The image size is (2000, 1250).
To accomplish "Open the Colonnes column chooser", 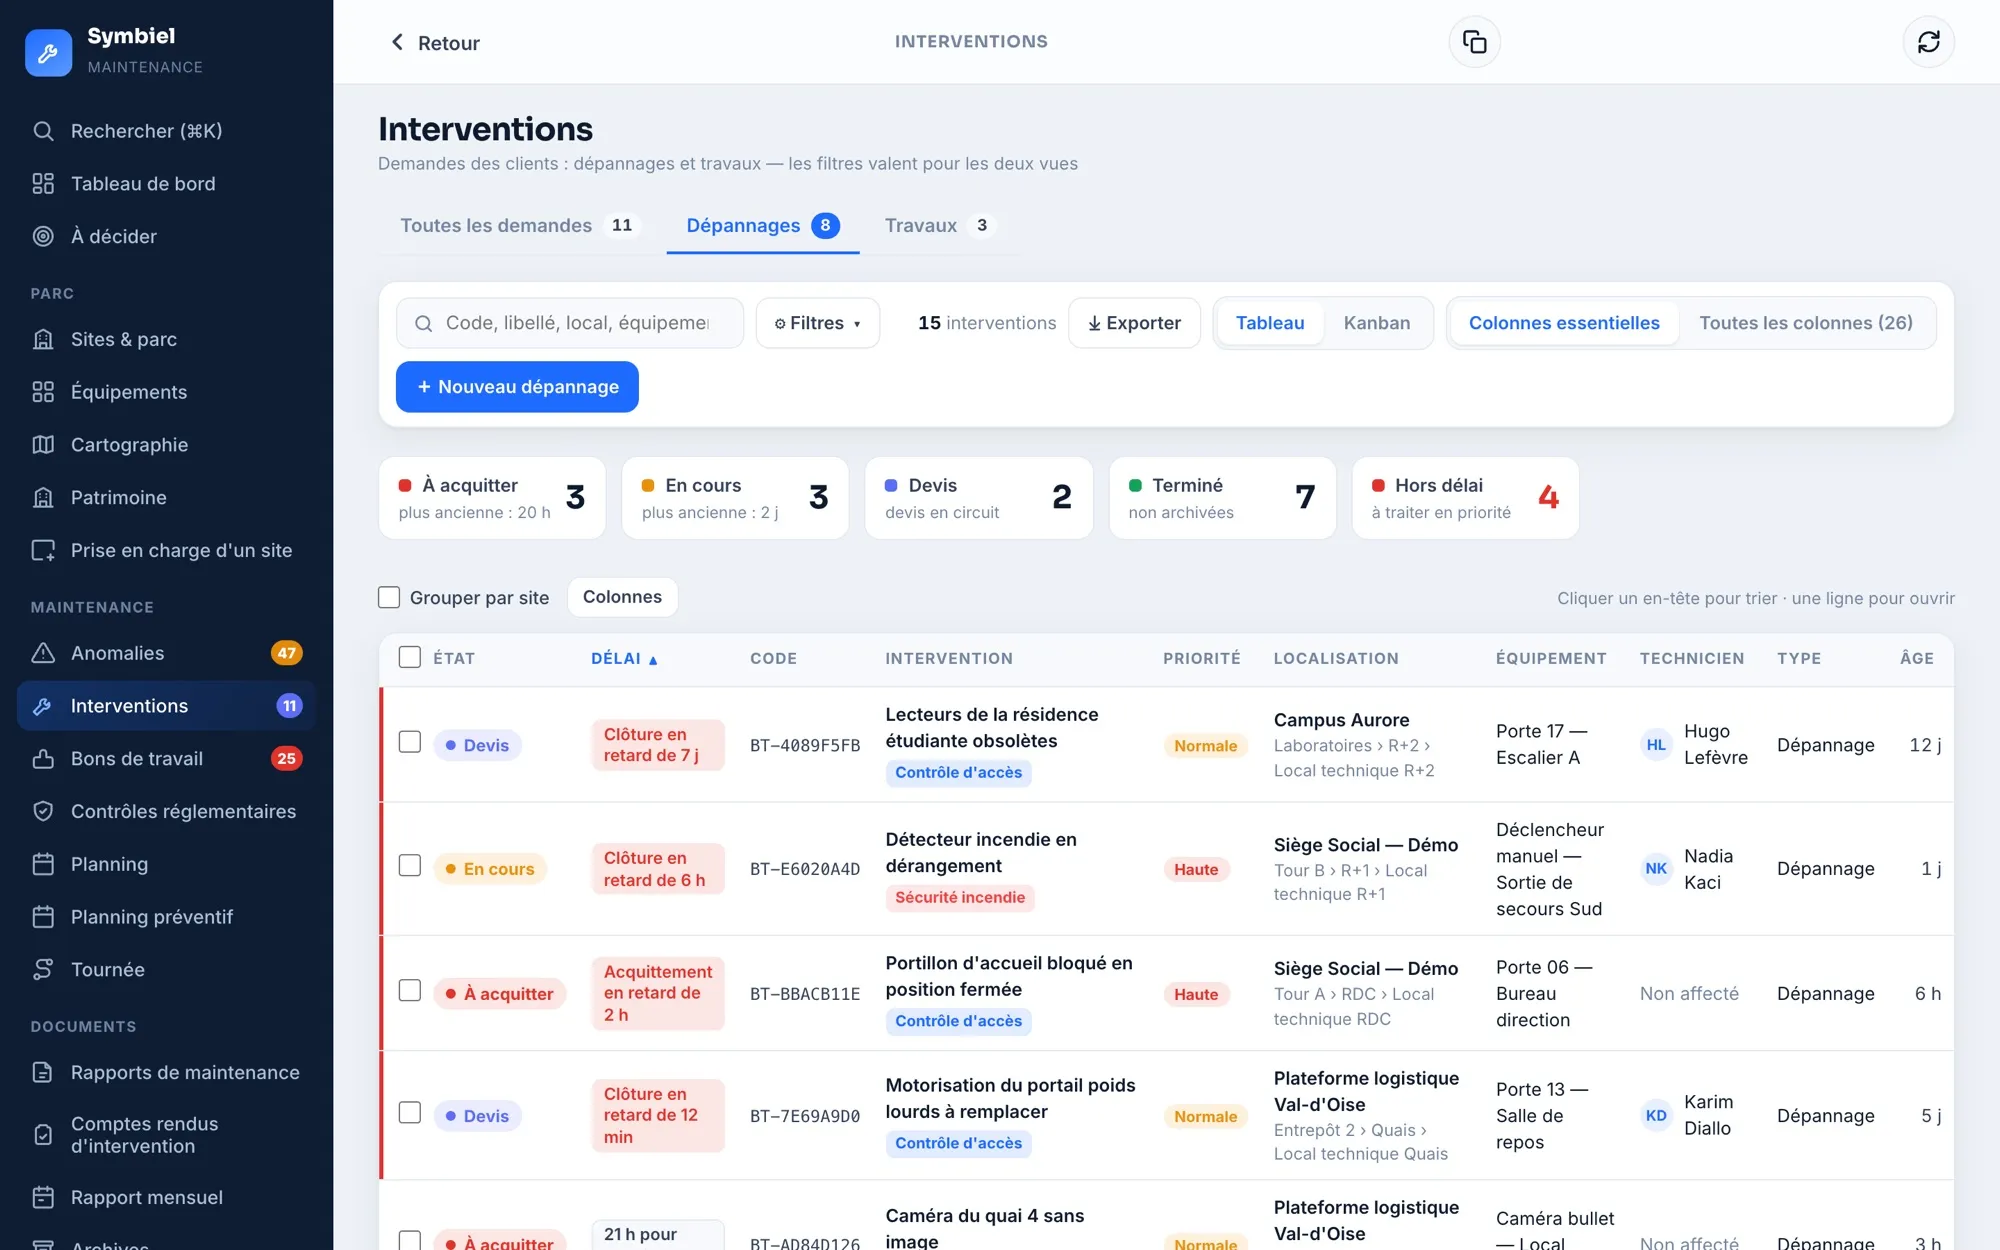I will (622, 597).
